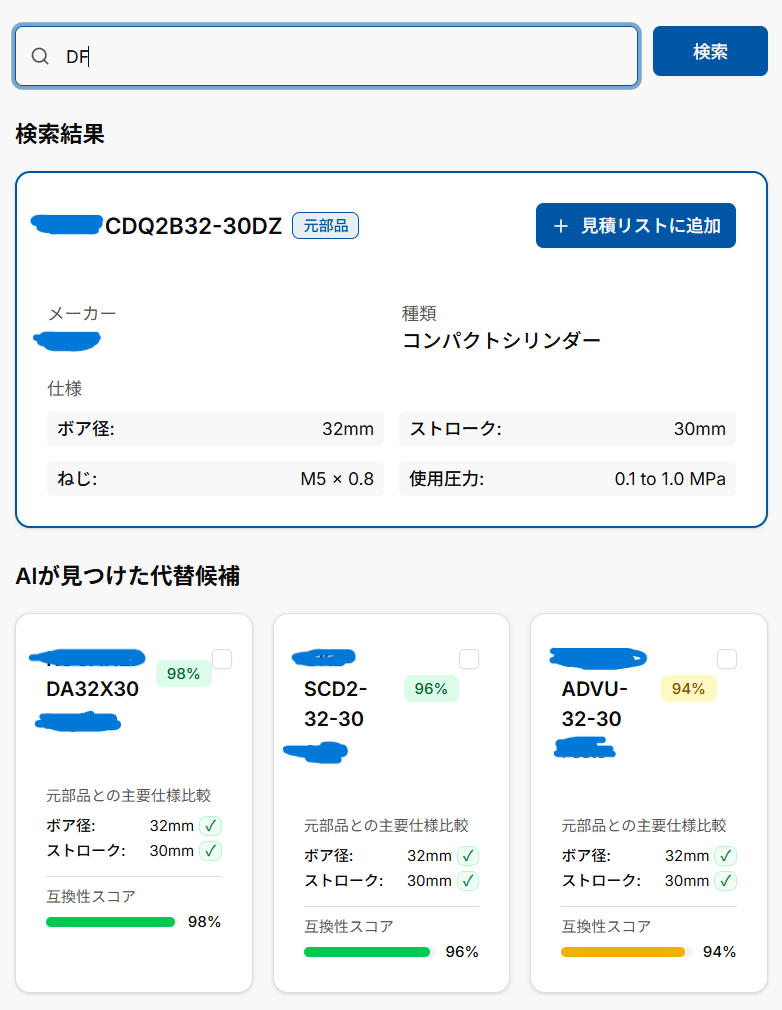Click the ねじ M5 × 0.8 spec row

click(x=215, y=479)
